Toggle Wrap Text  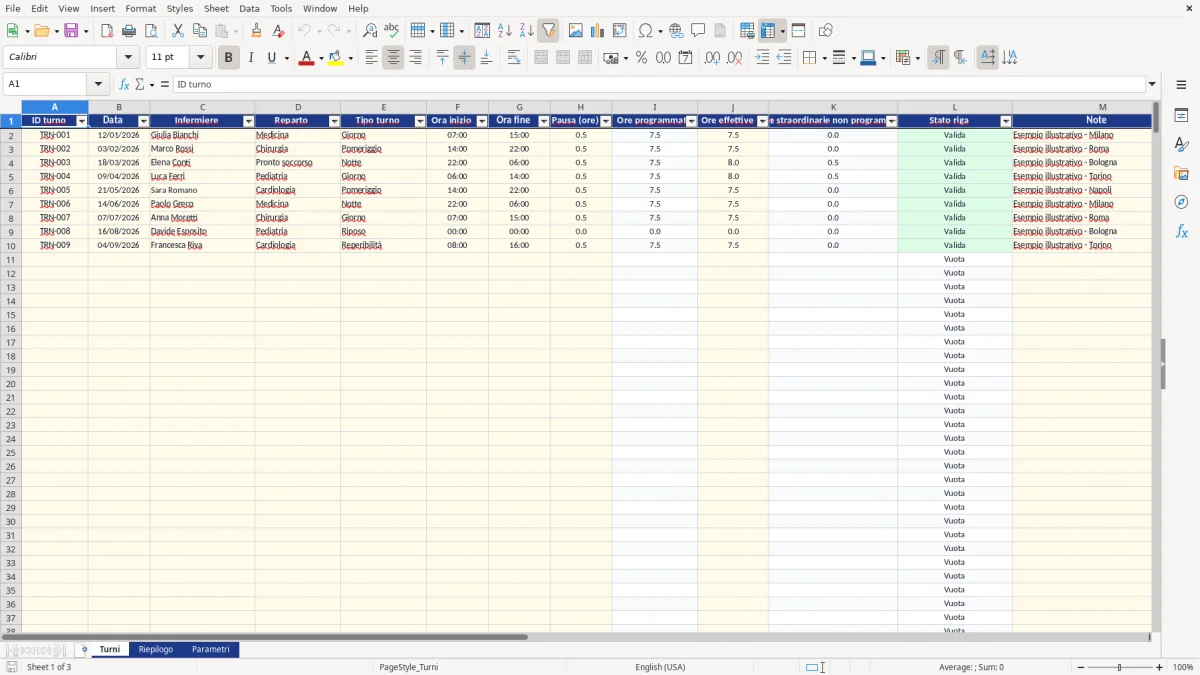pos(514,58)
